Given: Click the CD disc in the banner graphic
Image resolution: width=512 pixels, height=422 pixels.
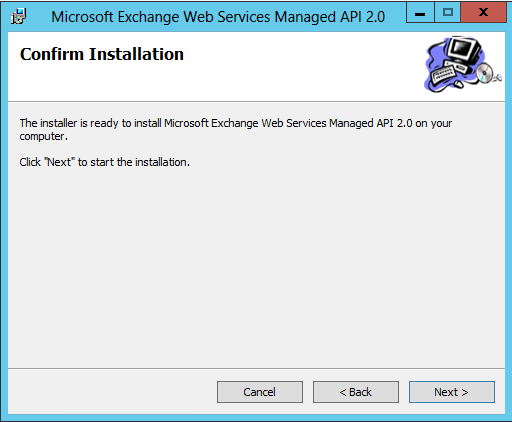Looking at the screenshot, I should click(x=484, y=72).
